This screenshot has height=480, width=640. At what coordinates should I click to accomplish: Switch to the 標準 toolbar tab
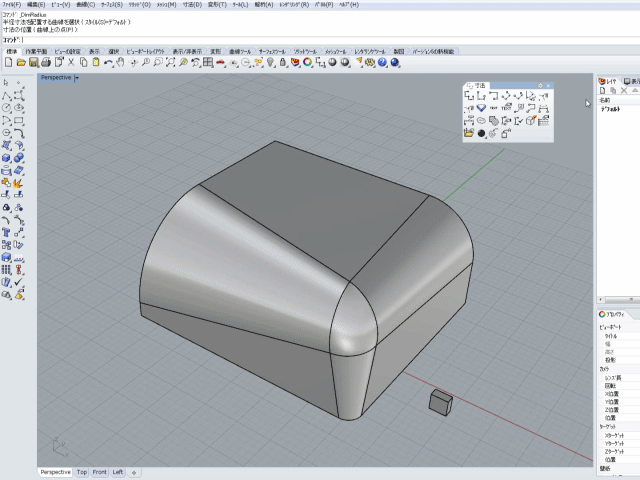(x=12, y=51)
